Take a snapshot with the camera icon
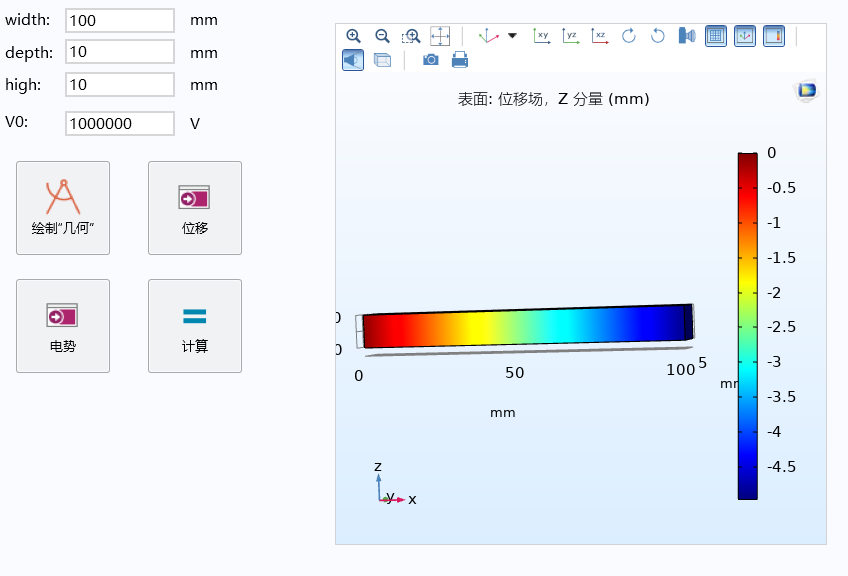Viewport: 848px width, 576px height. [430, 60]
